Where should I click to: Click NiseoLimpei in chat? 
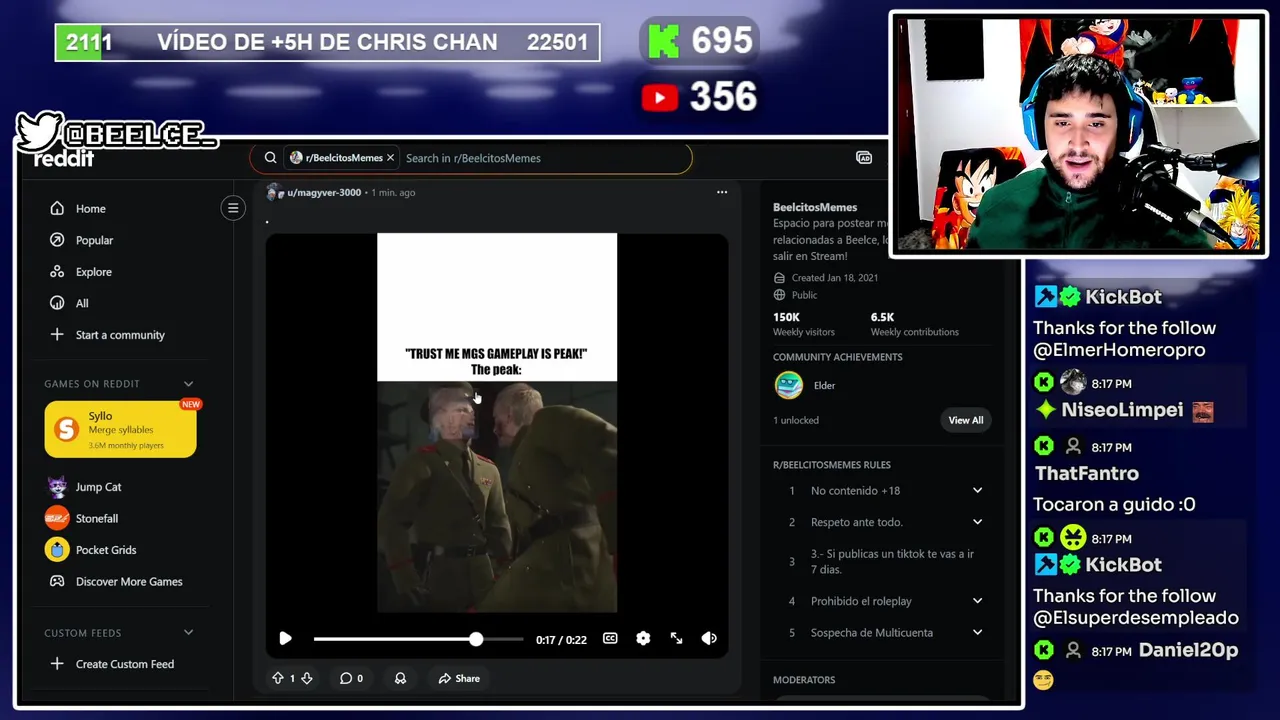pos(1123,410)
